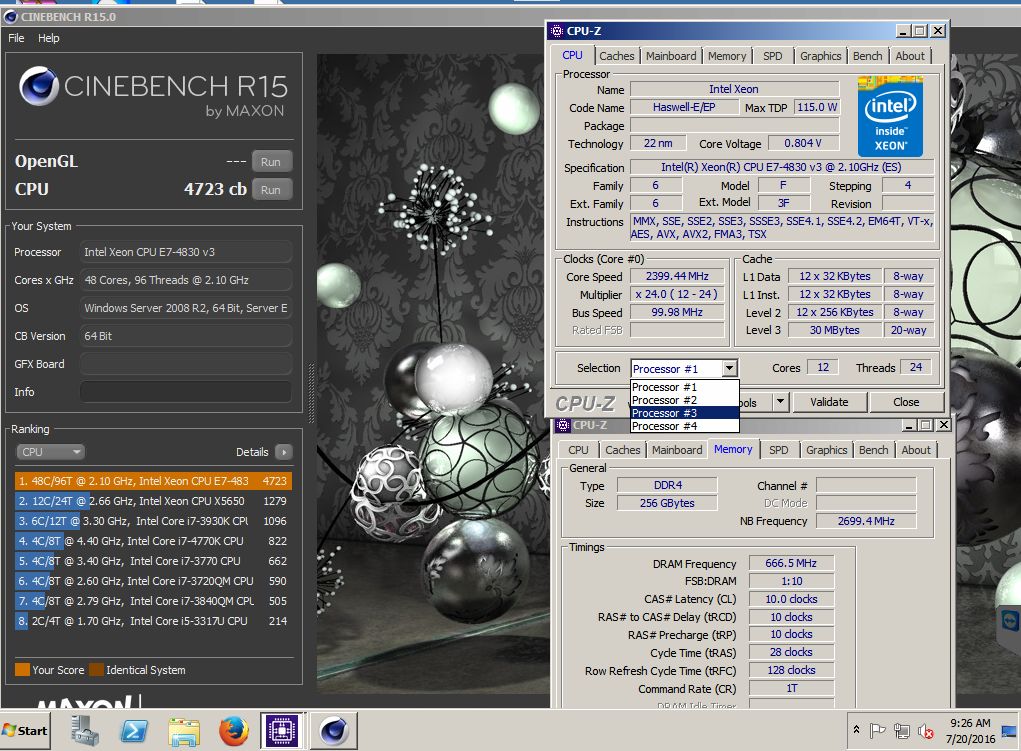1021x751 pixels.
Task: Click the Core Speed value 2399.44 MHz
Action: point(677,276)
